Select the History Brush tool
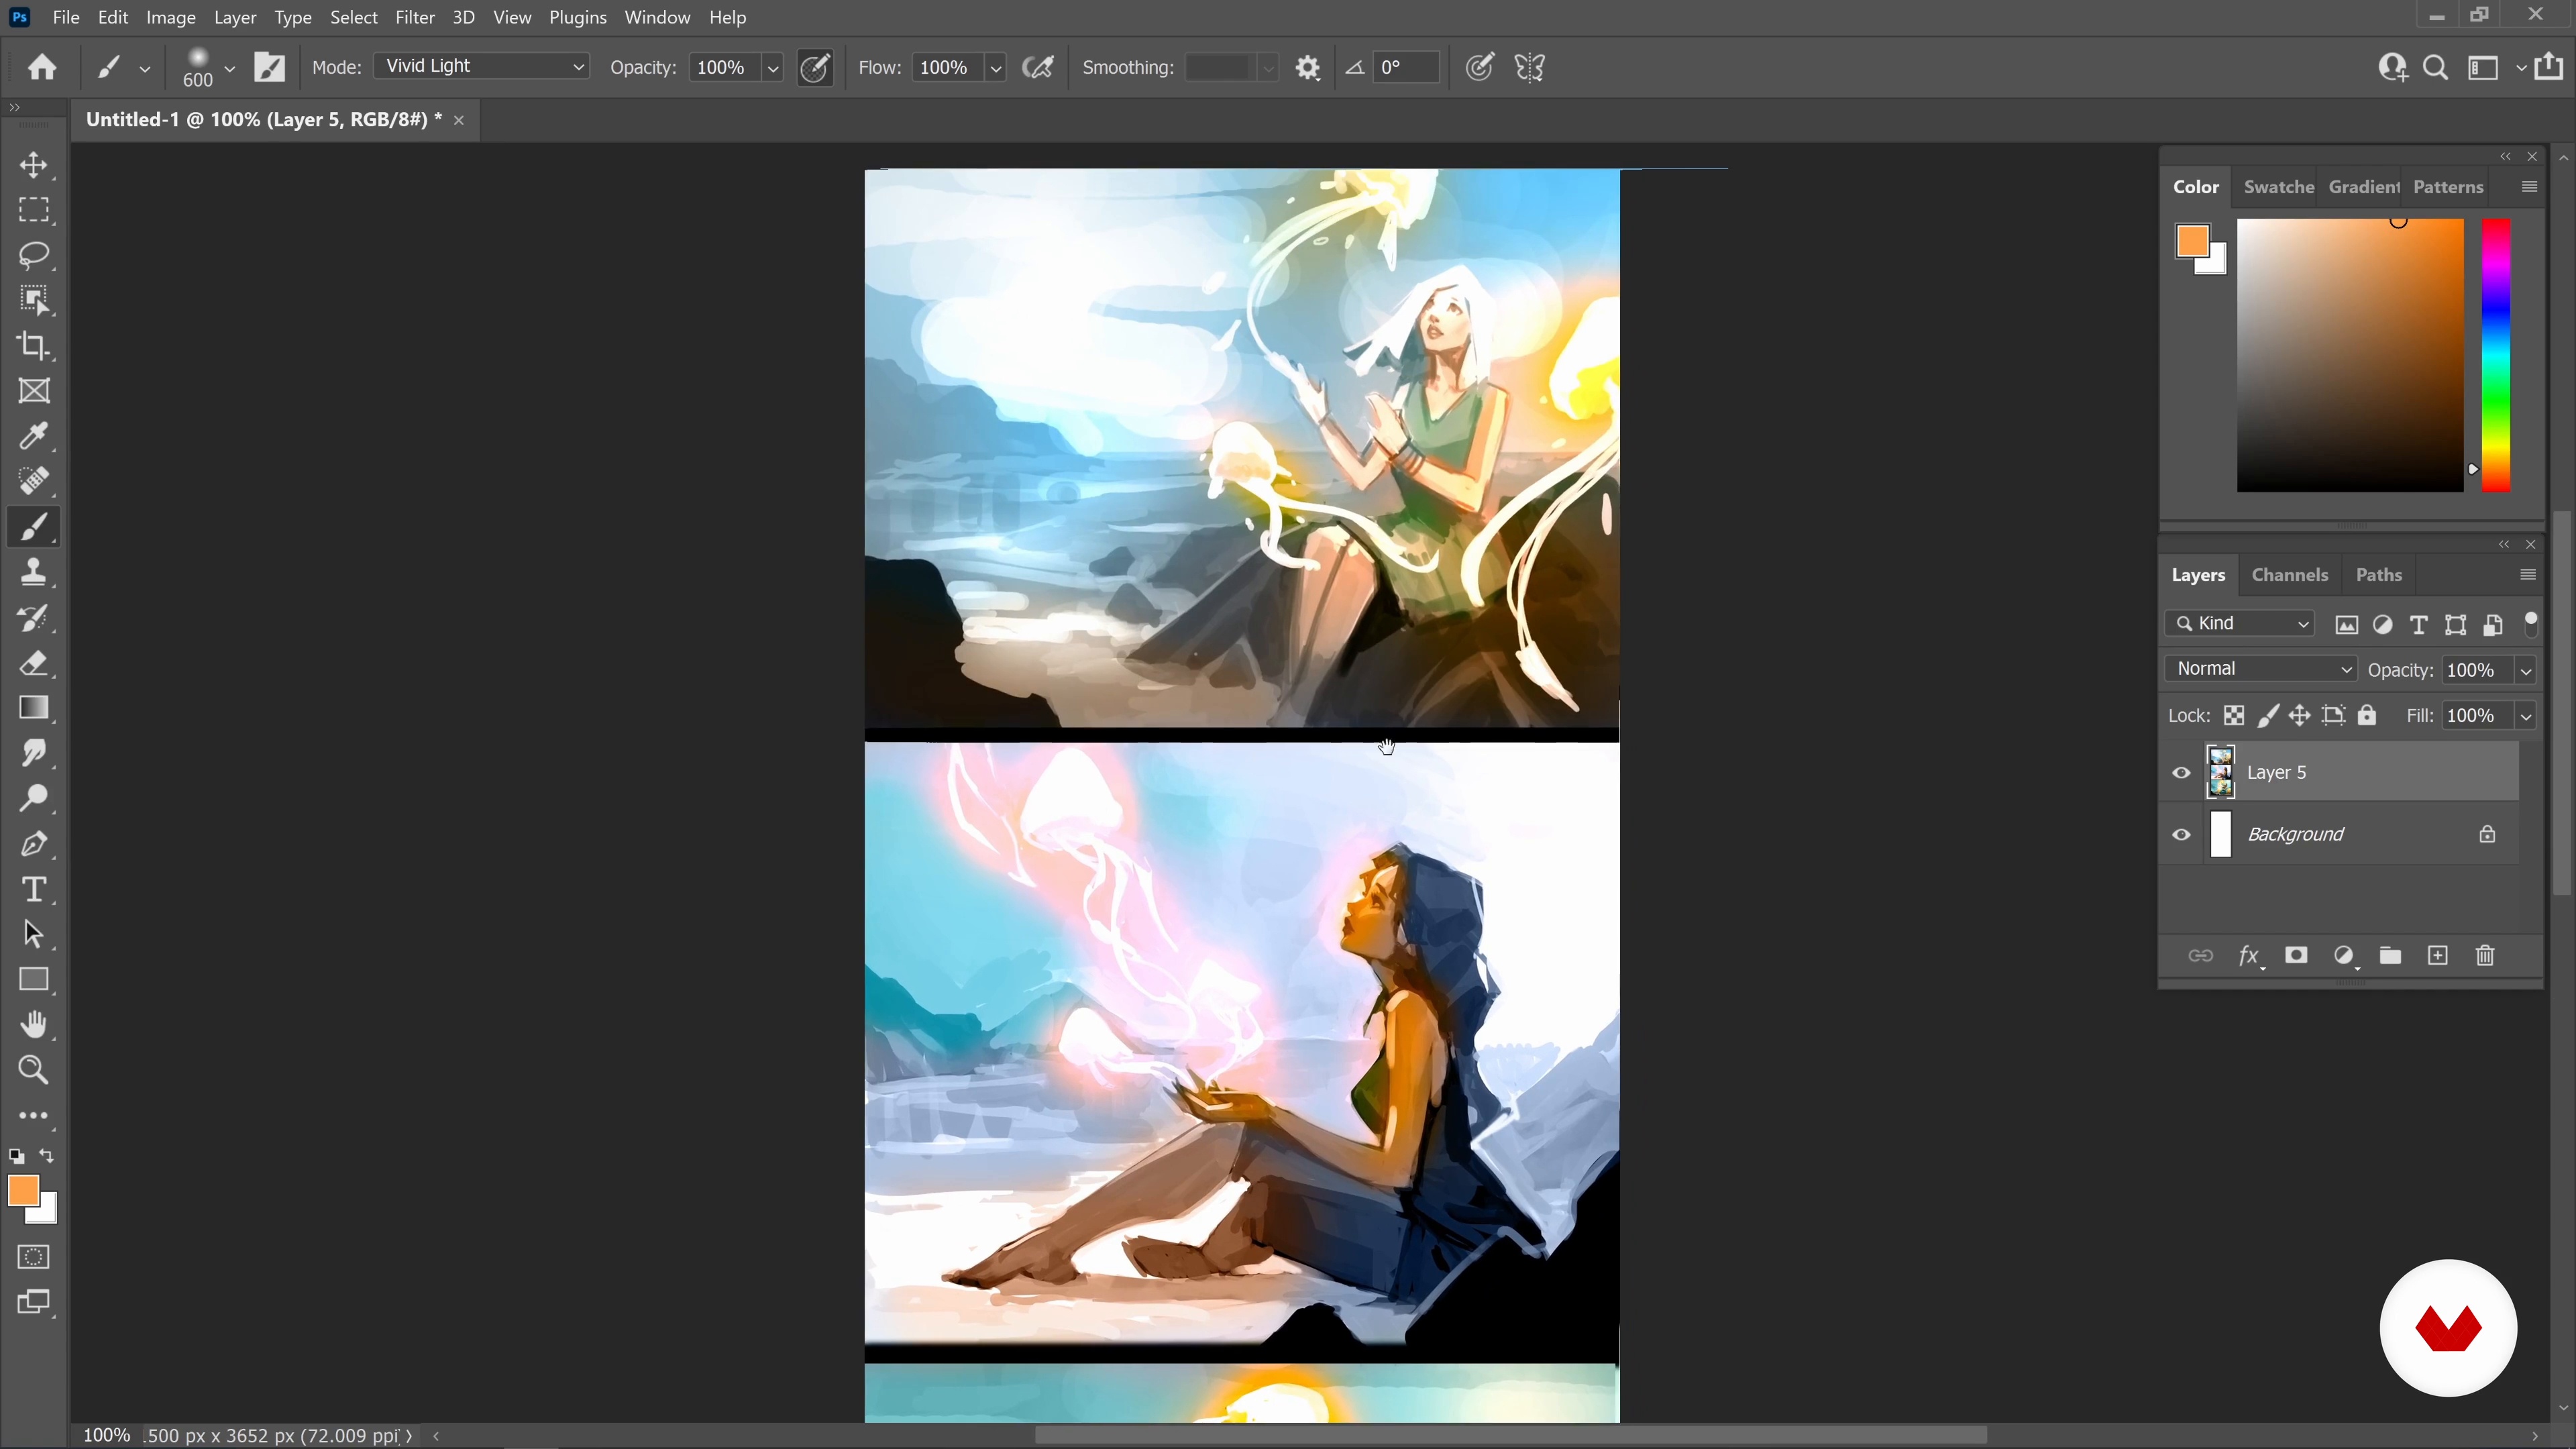 34,618
